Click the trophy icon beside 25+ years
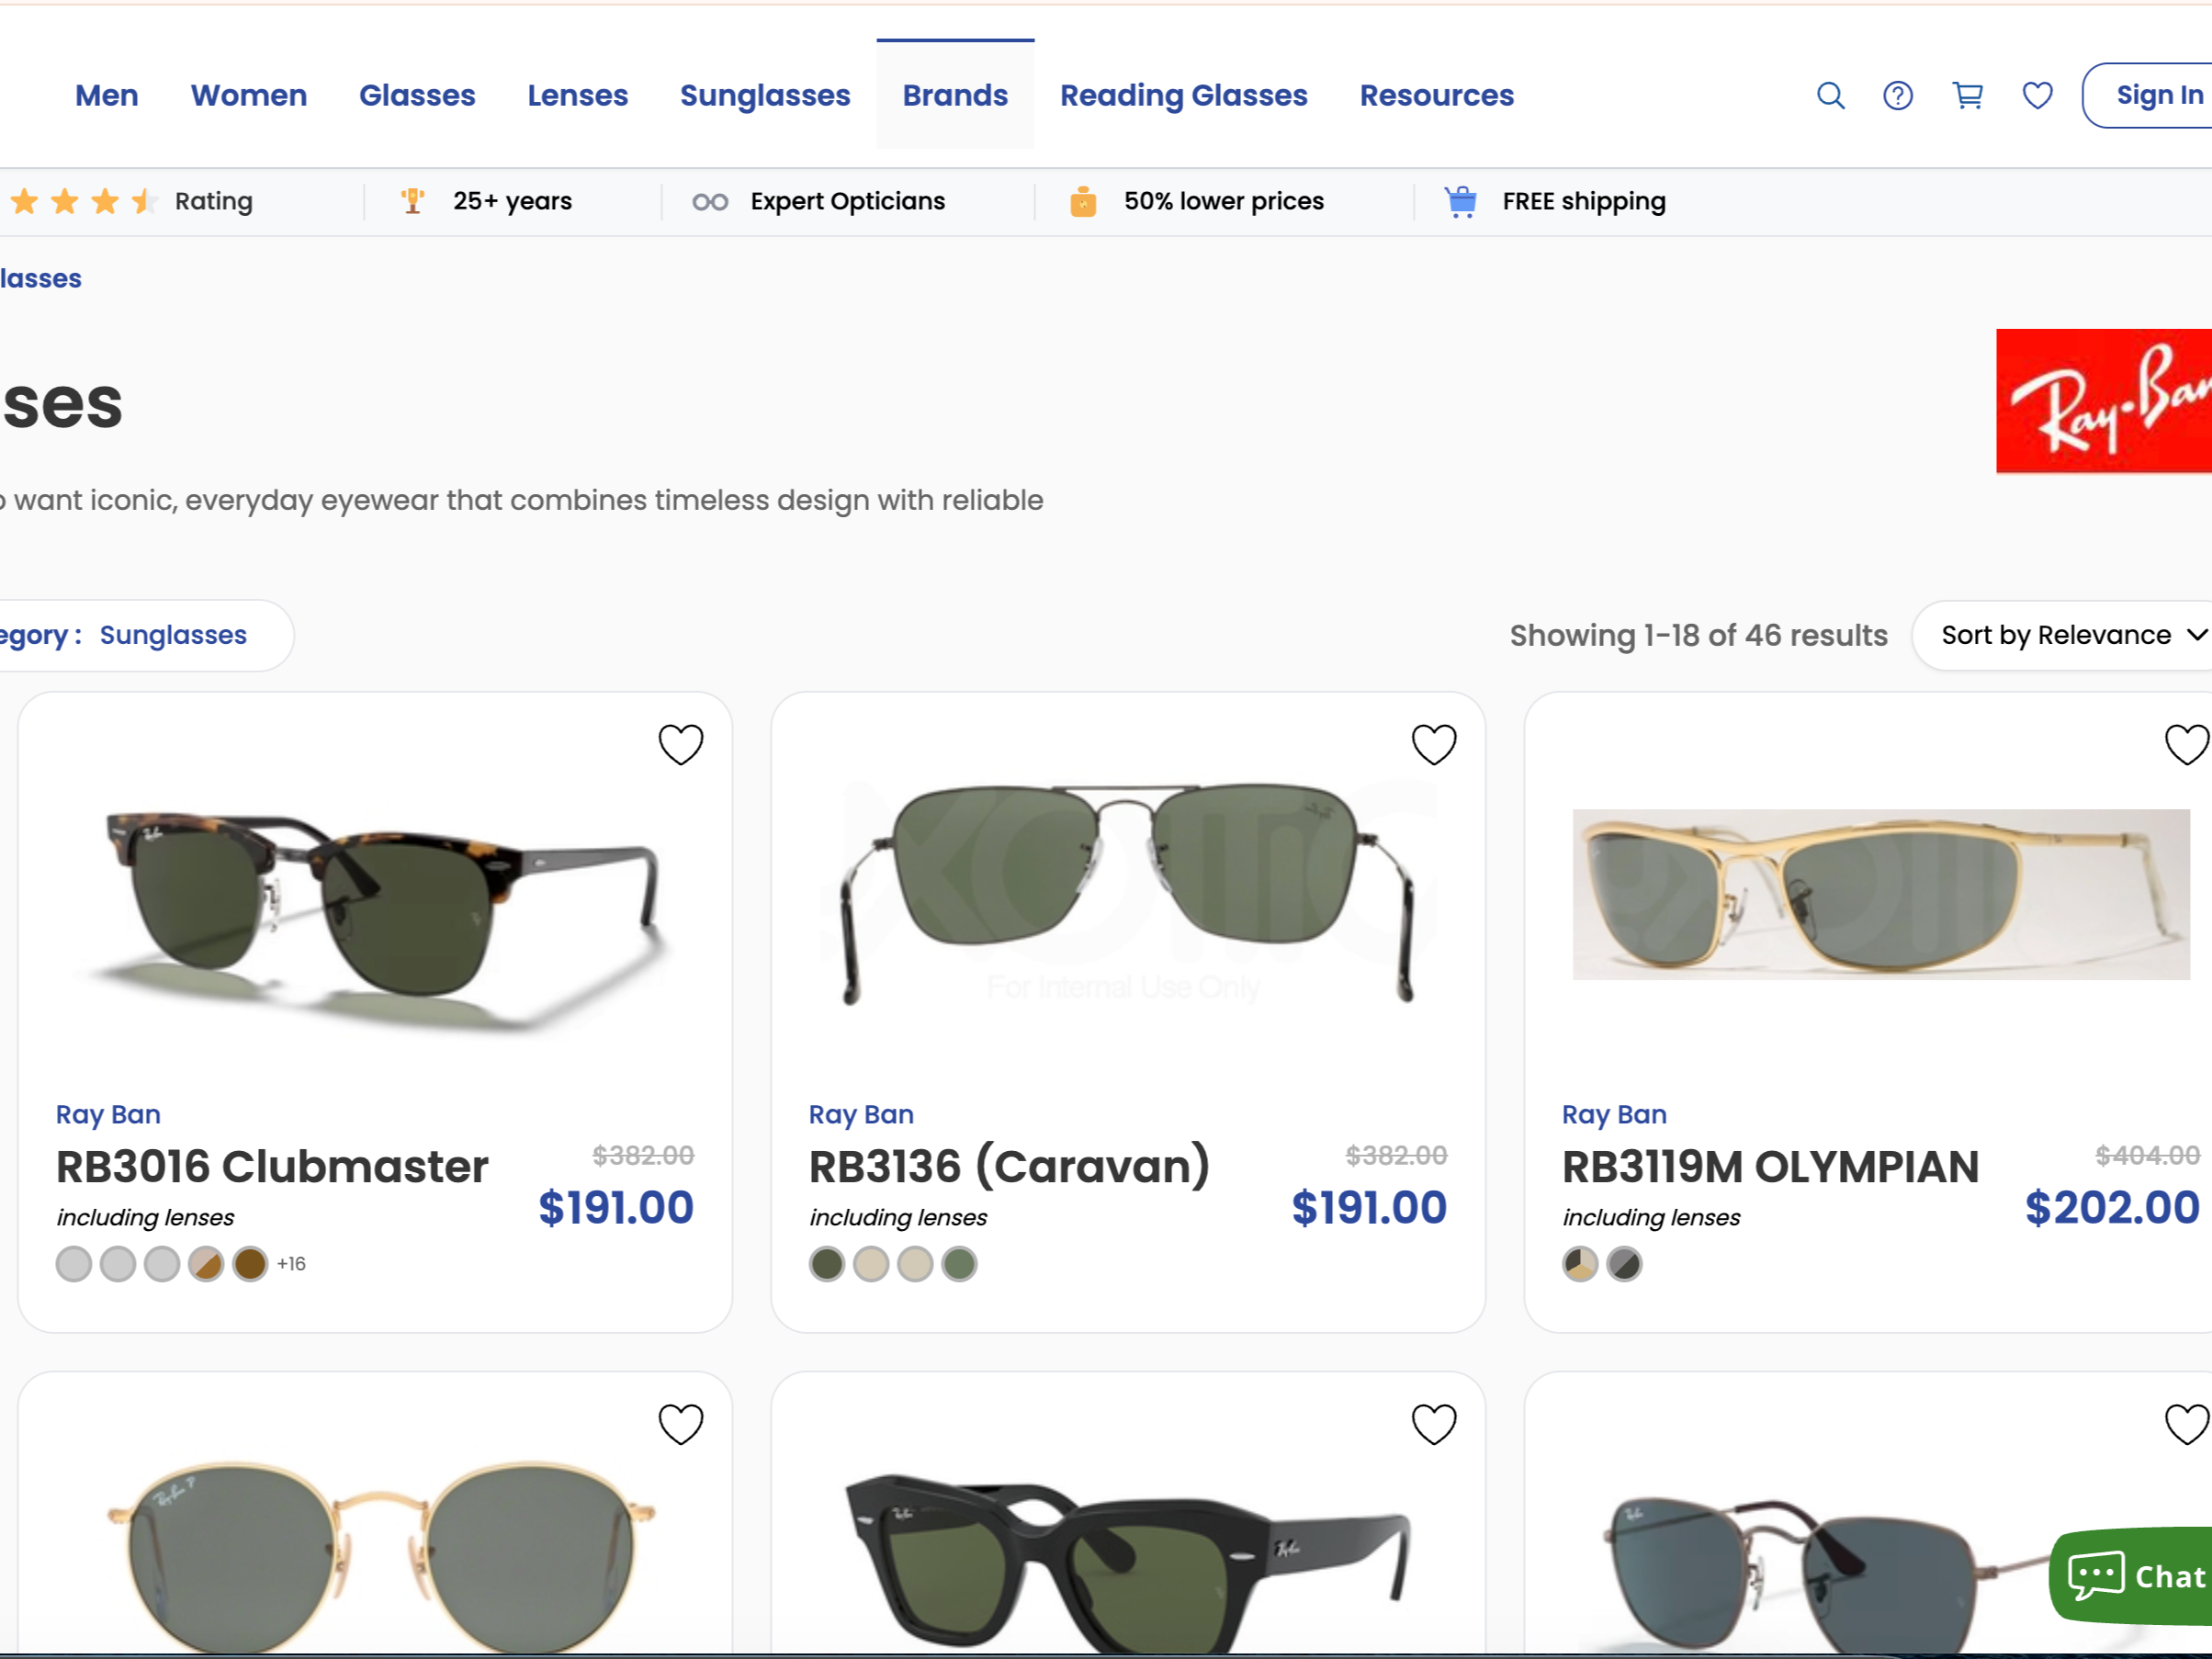2212x1659 pixels. coord(412,201)
